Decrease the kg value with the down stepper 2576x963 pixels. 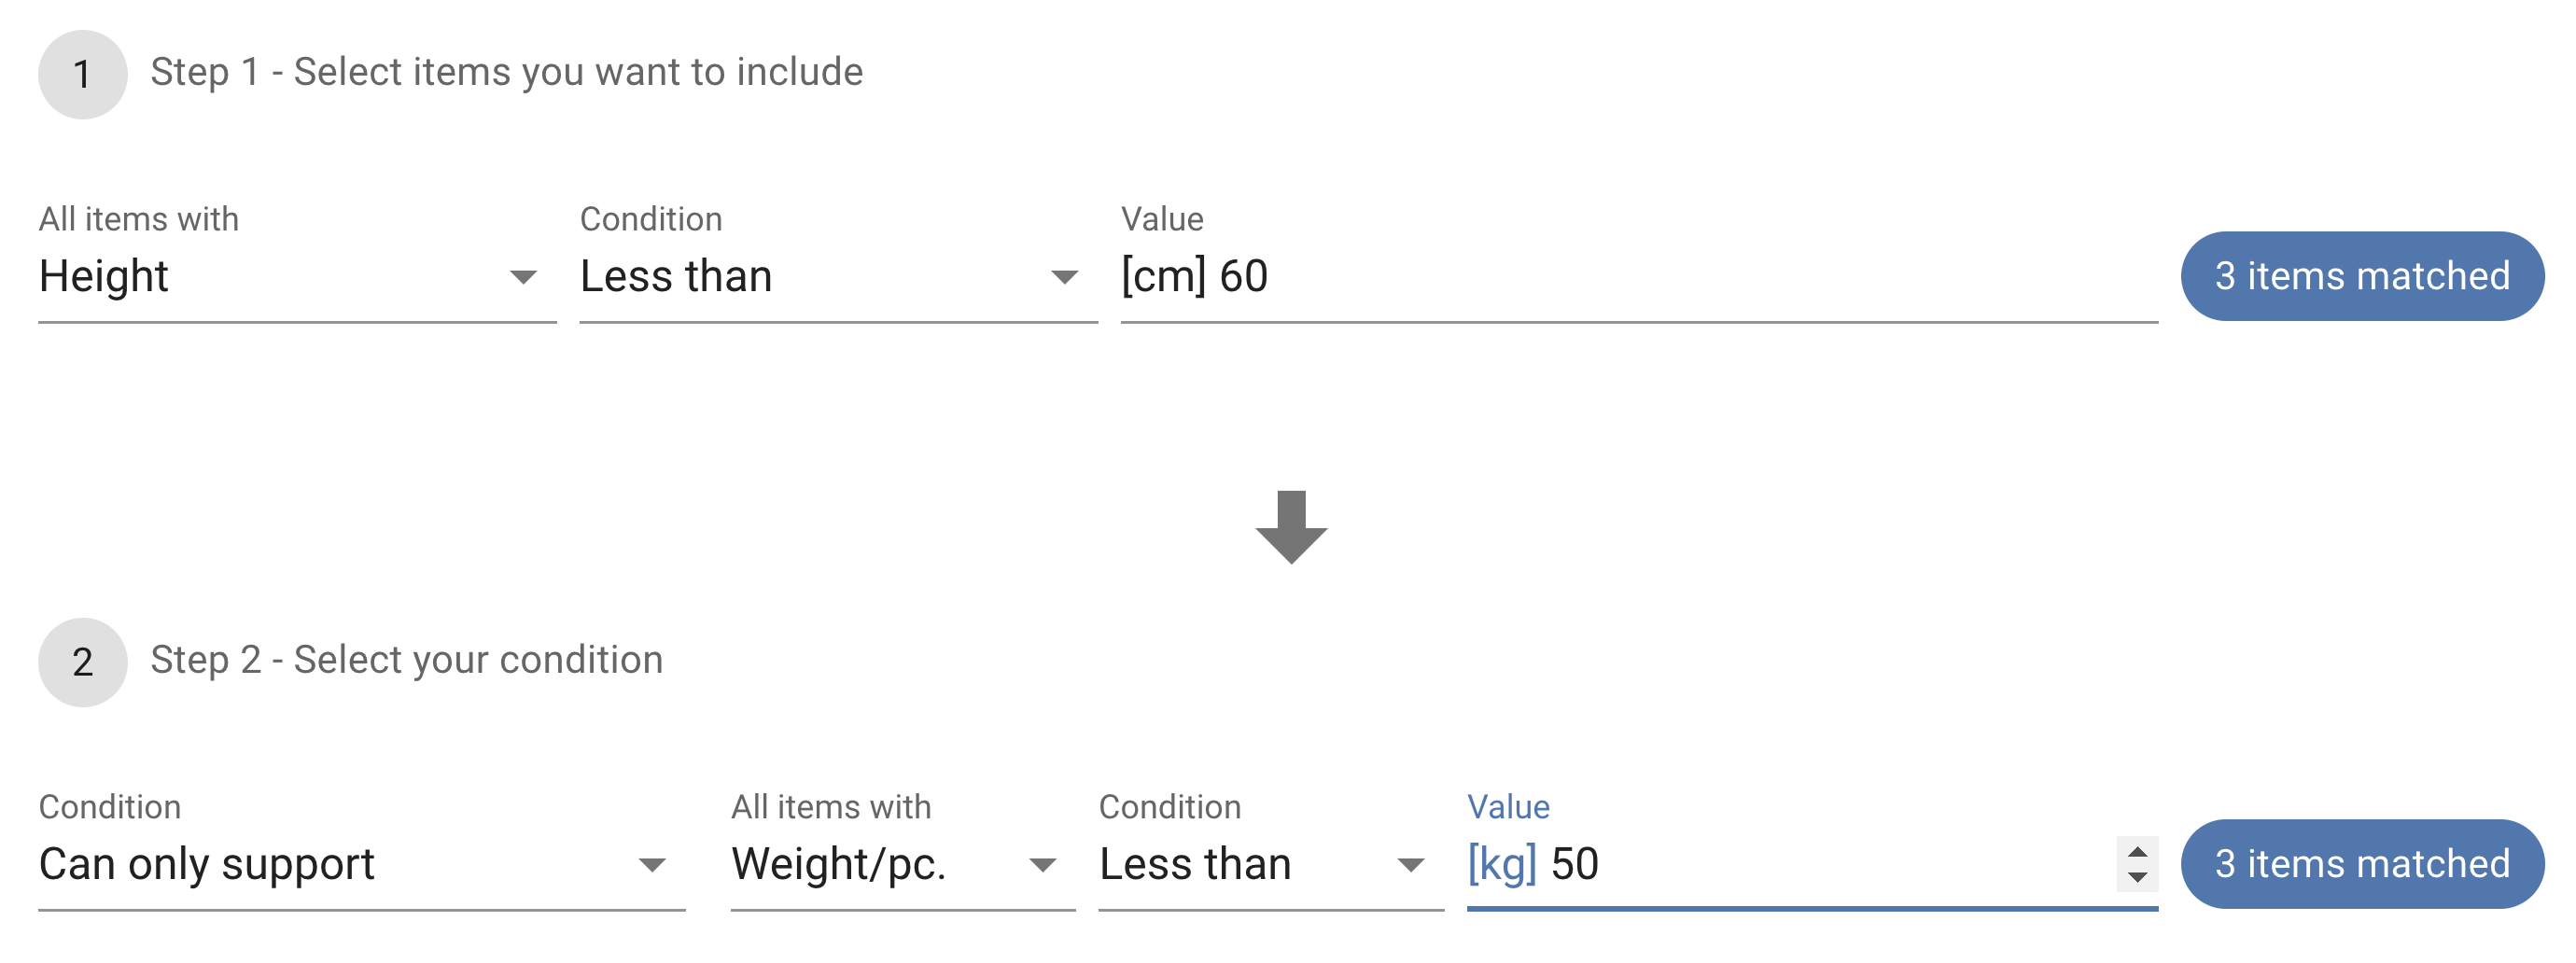click(2137, 877)
